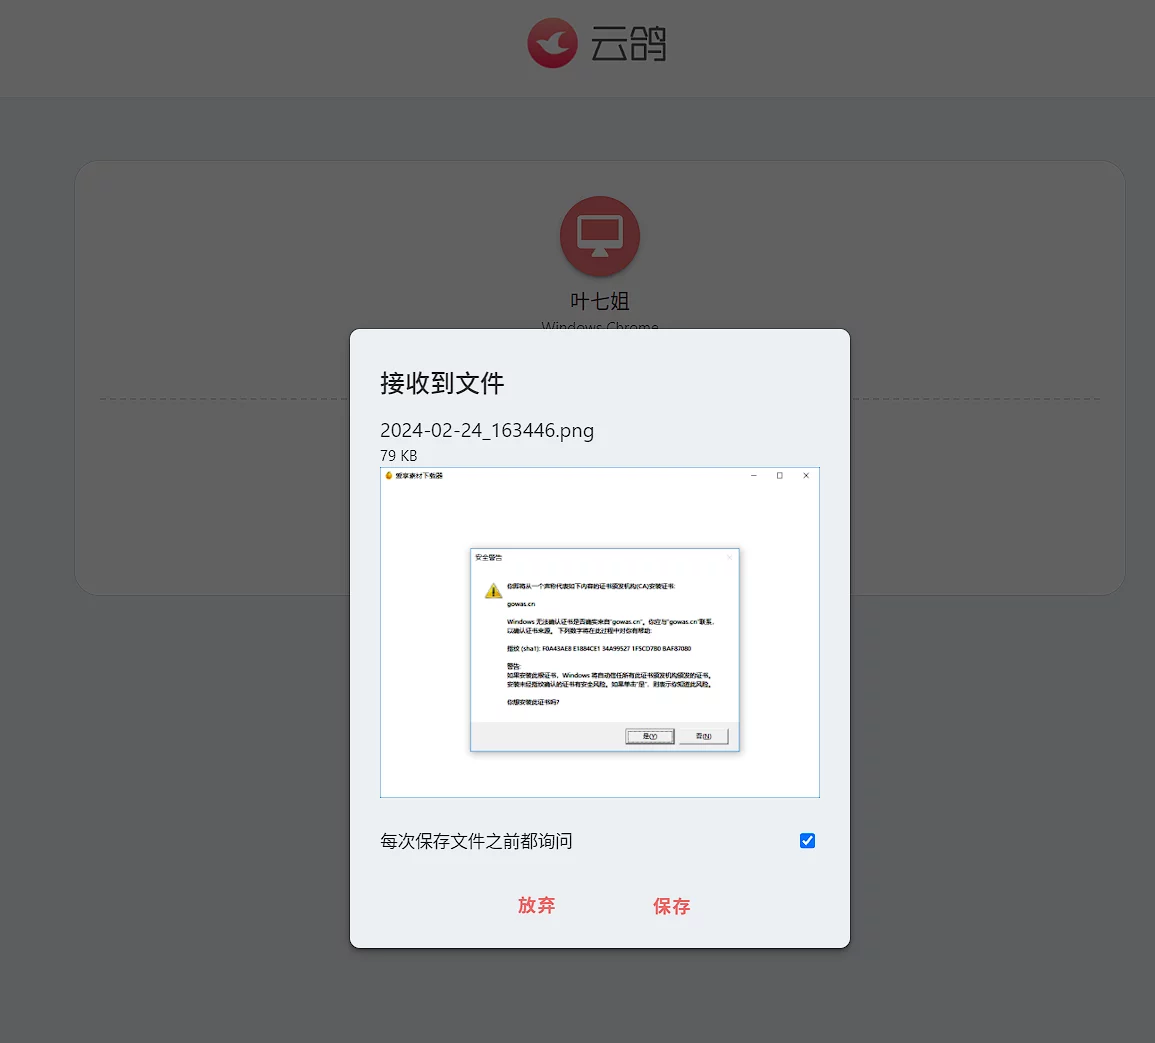Click gowas.cn text in the preview image

(x=521, y=604)
